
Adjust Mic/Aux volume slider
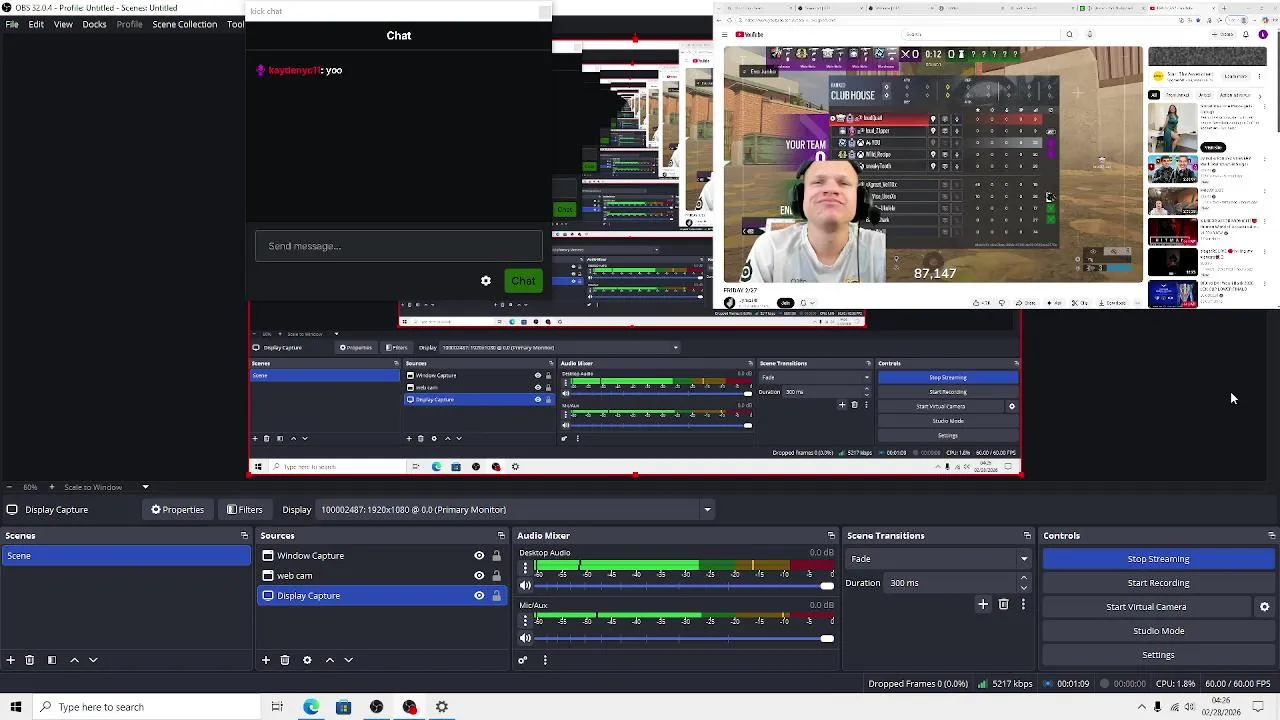(686, 638)
